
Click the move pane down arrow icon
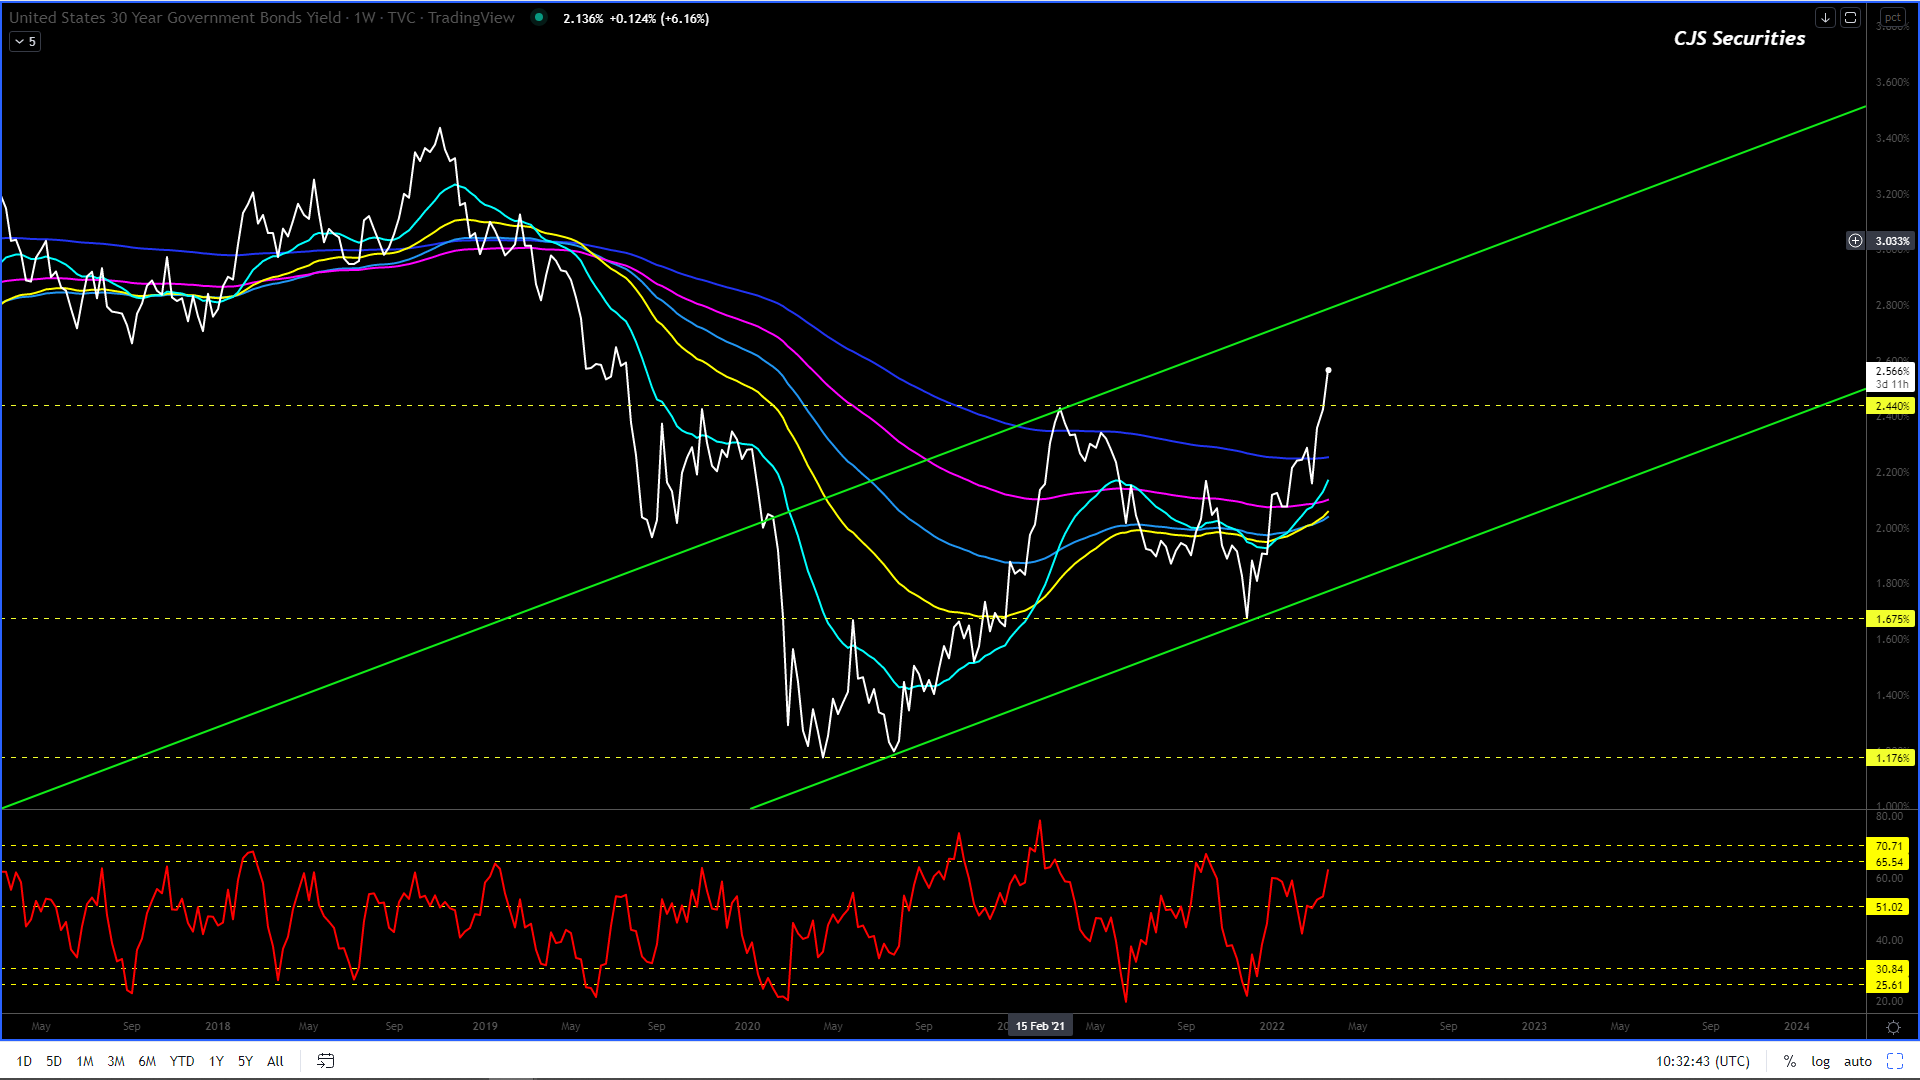click(x=1825, y=18)
